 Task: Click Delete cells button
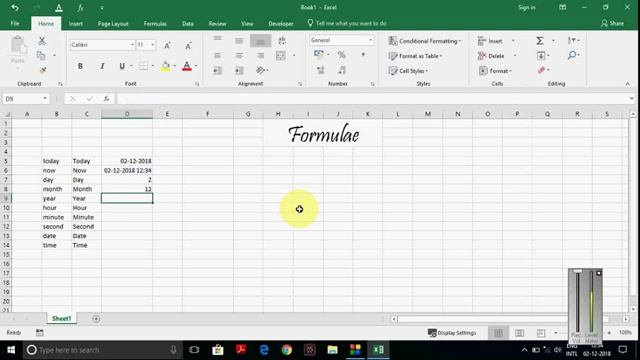[x=491, y=56]
